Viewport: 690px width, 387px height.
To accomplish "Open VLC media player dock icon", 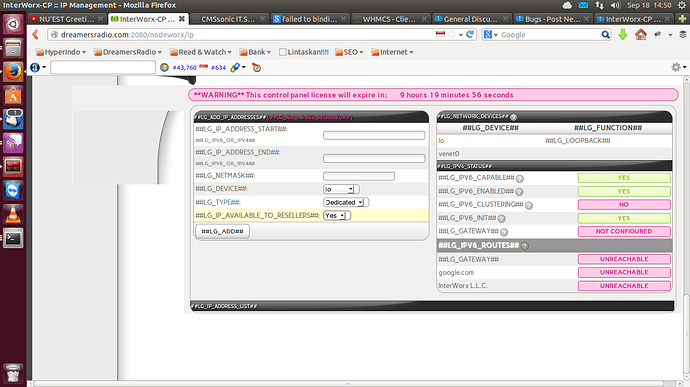I will [x=13, y=214].
